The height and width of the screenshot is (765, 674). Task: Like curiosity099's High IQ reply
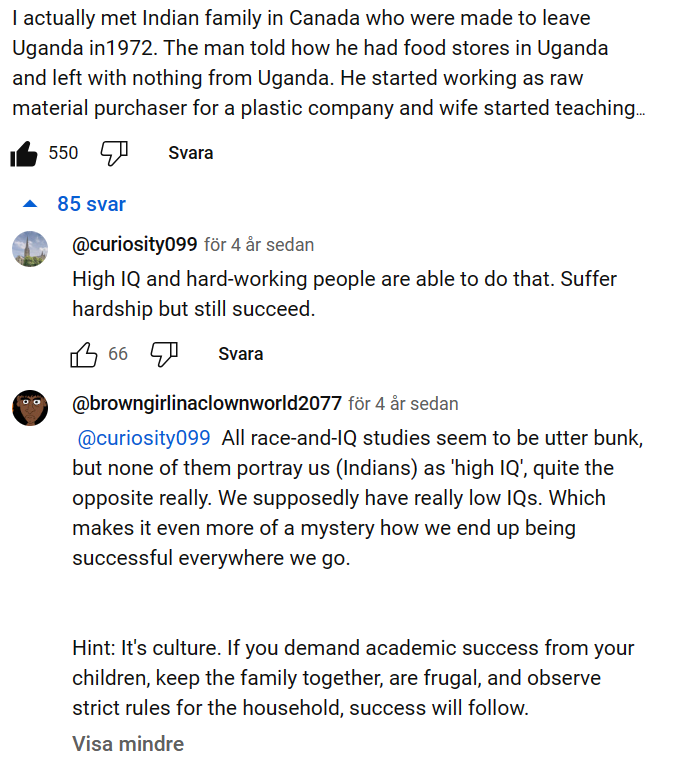(83, 354)
